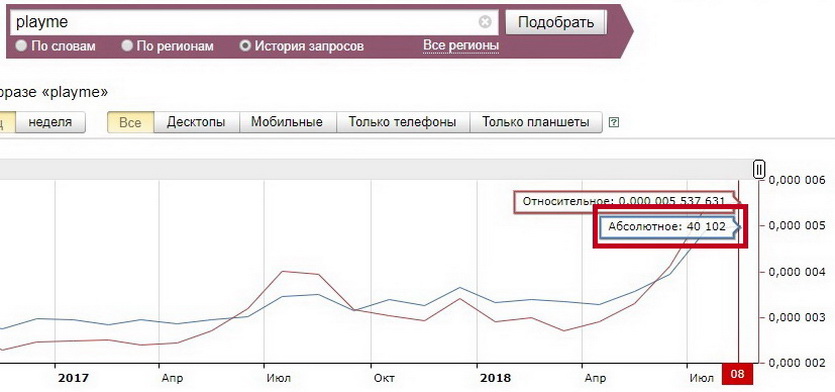Filter by 'Десктопы'
Image resolution: width=835 pixels, height=392 pixels.
point(196,122)
